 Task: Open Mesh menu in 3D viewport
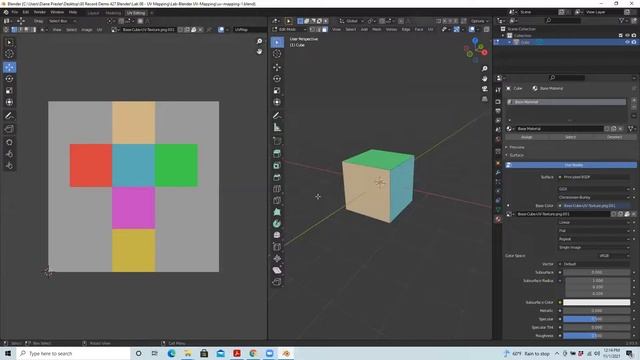[x=376, y=29]
